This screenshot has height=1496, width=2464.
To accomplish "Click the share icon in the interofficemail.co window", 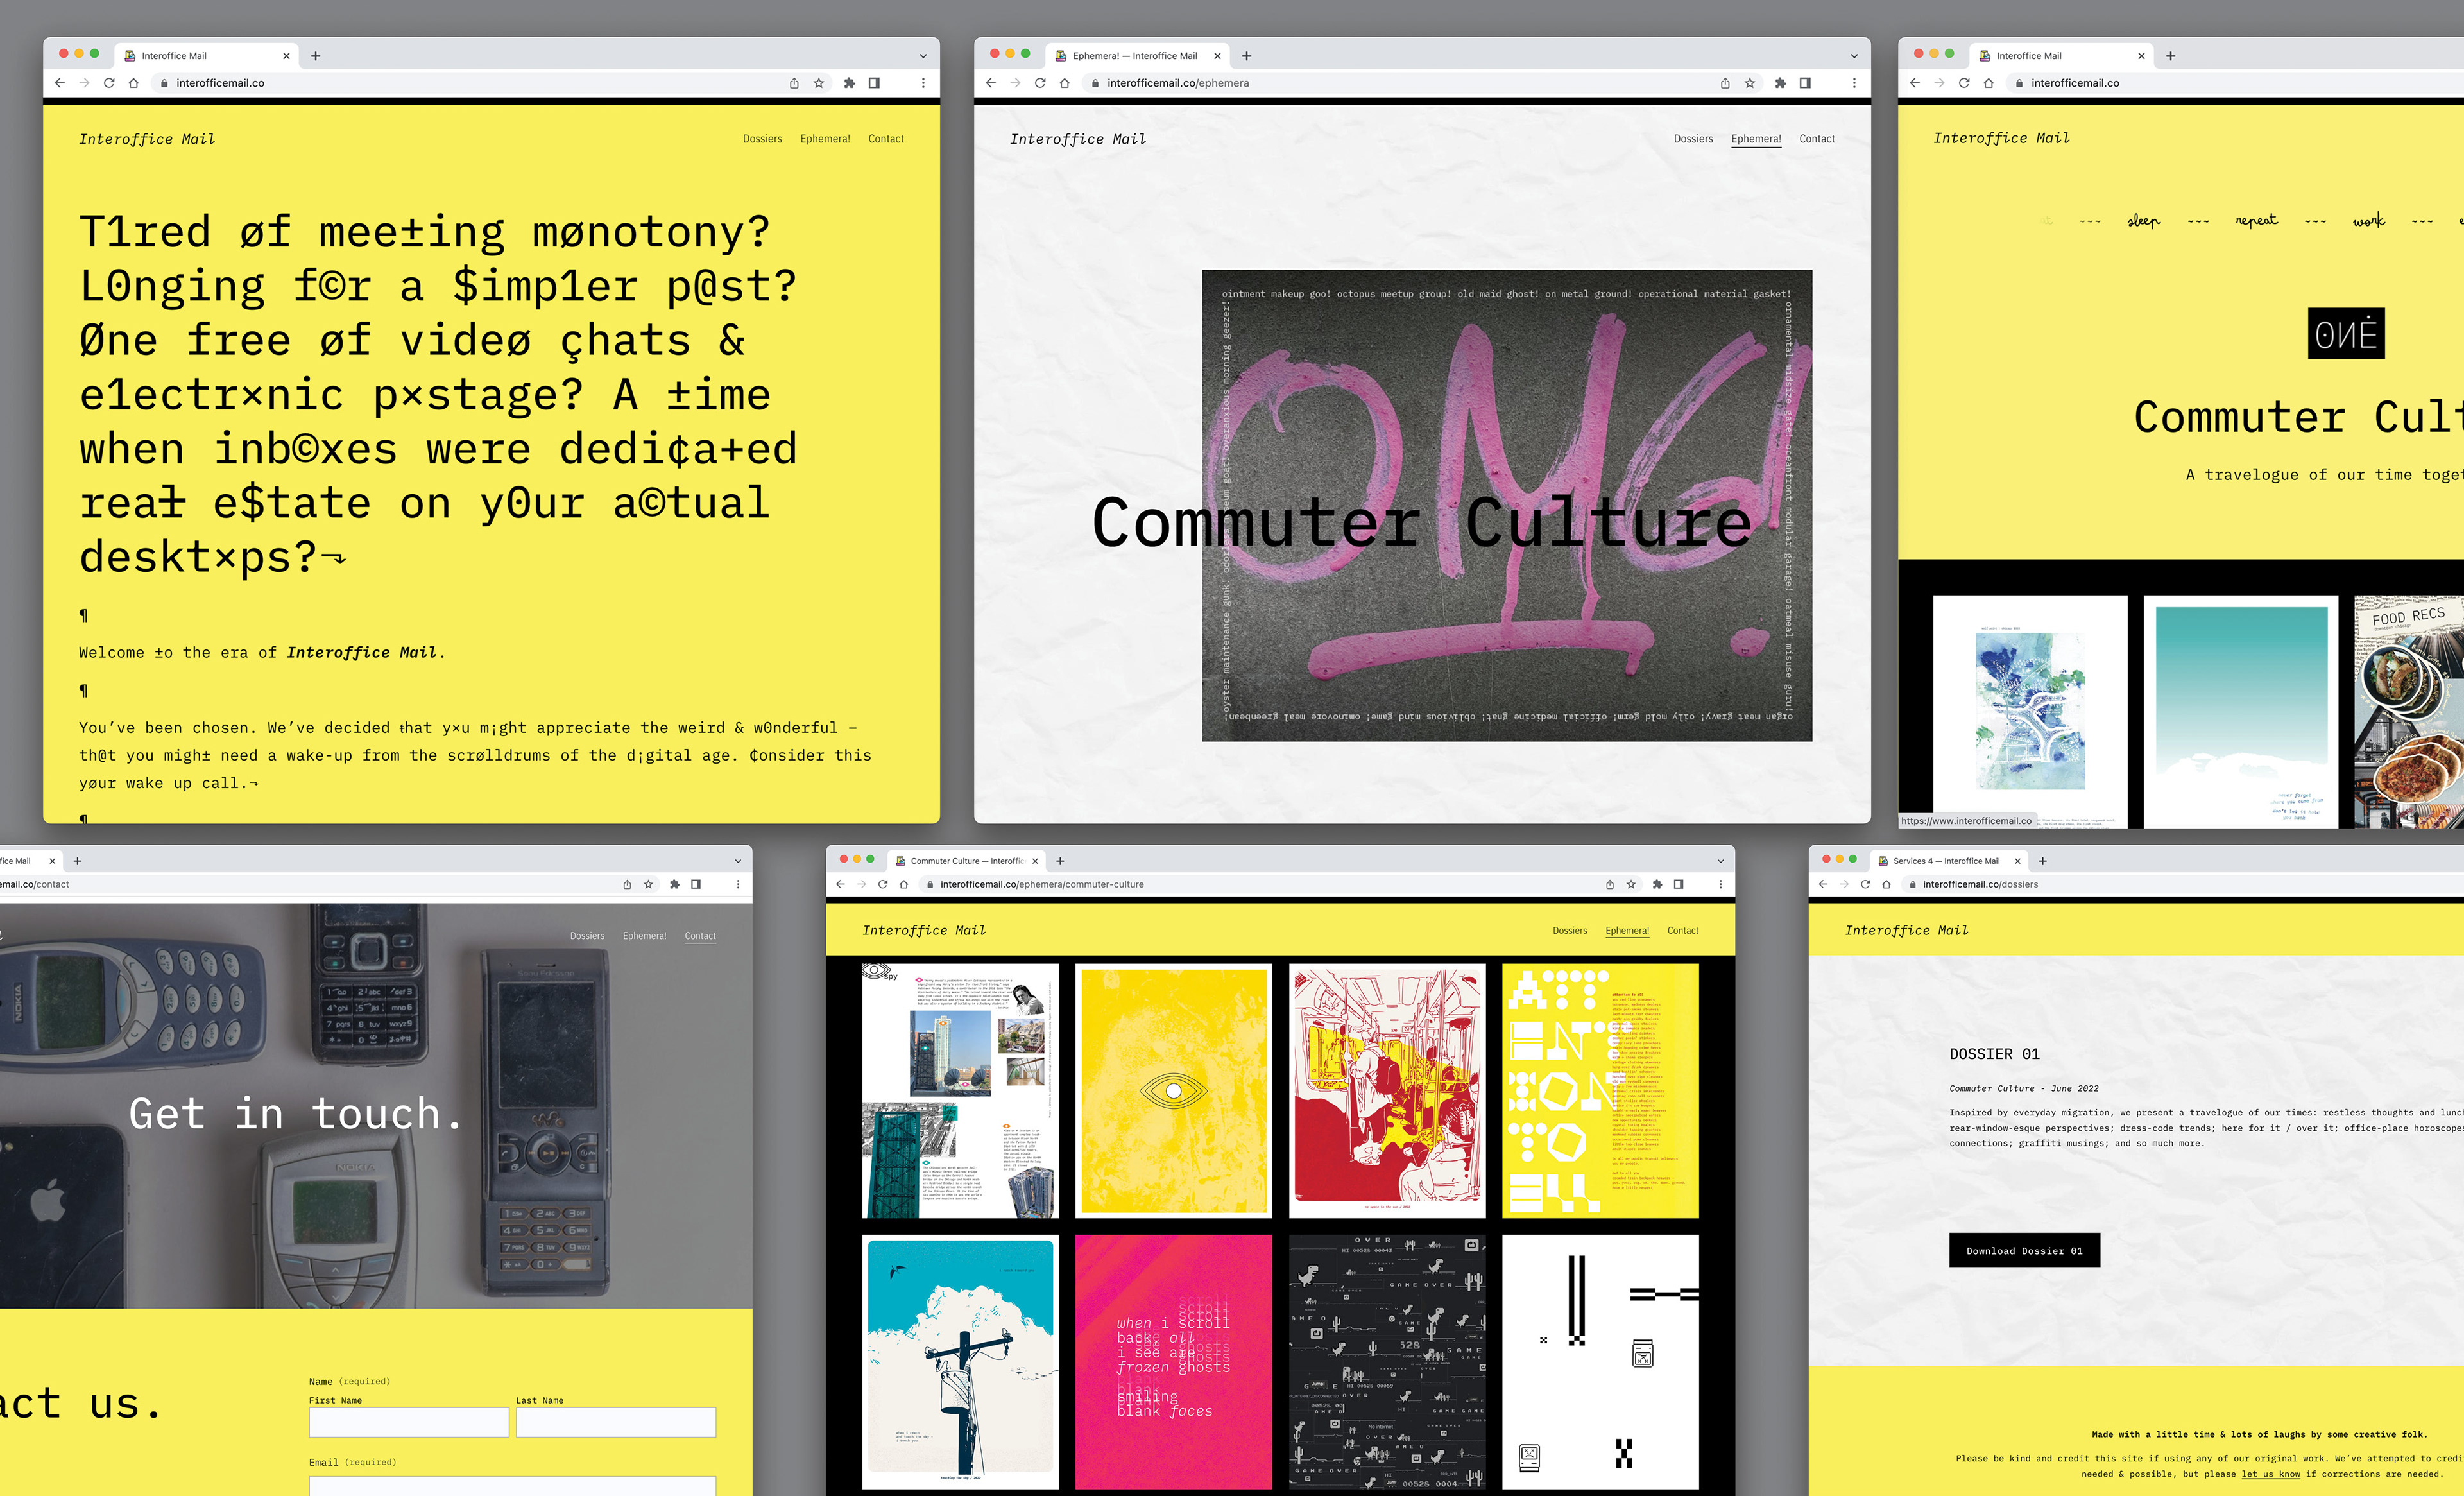I will 793,83.
